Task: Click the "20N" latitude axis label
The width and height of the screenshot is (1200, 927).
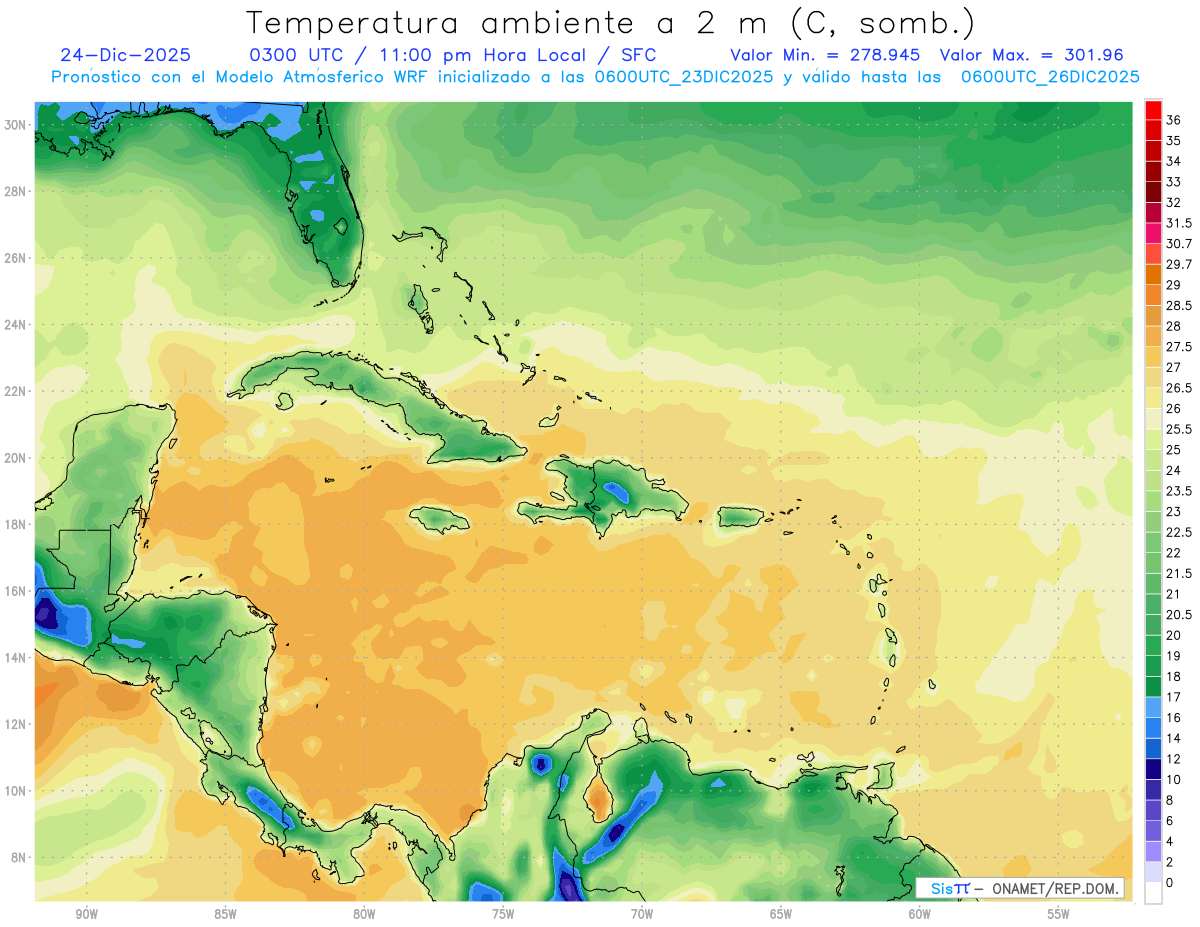Action: pyautogui.click(x=17, y=458)
